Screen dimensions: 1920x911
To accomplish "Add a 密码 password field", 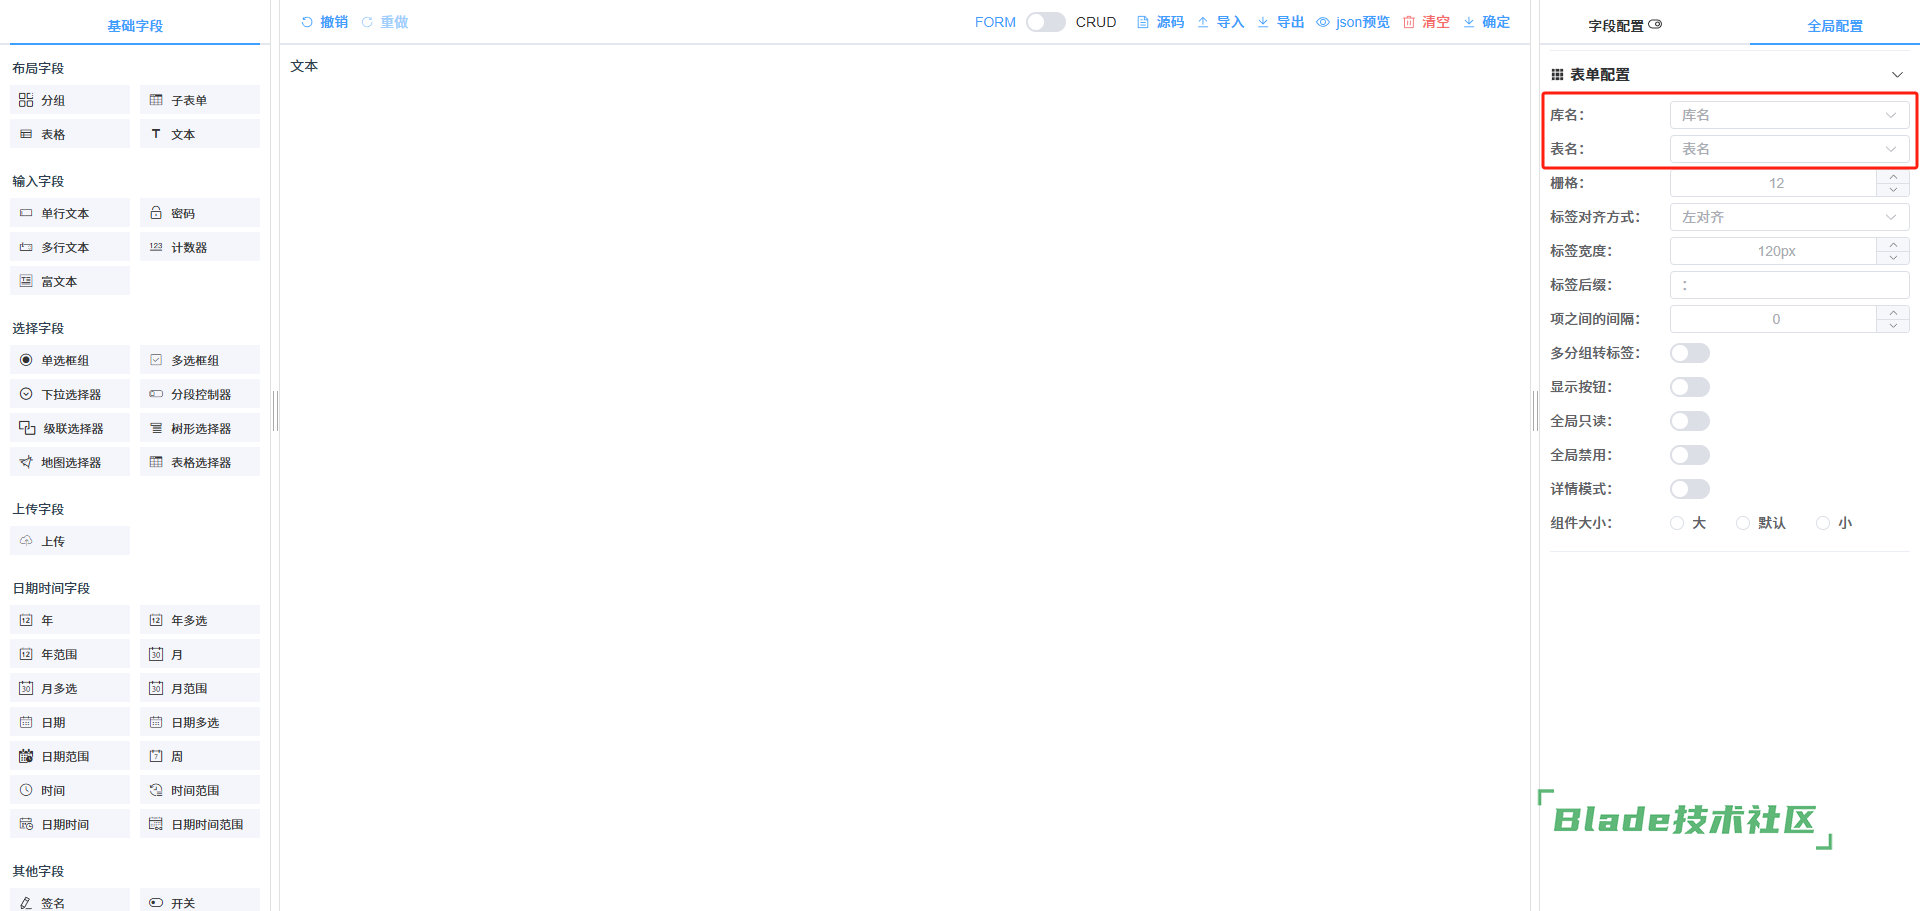I will 200,213.
